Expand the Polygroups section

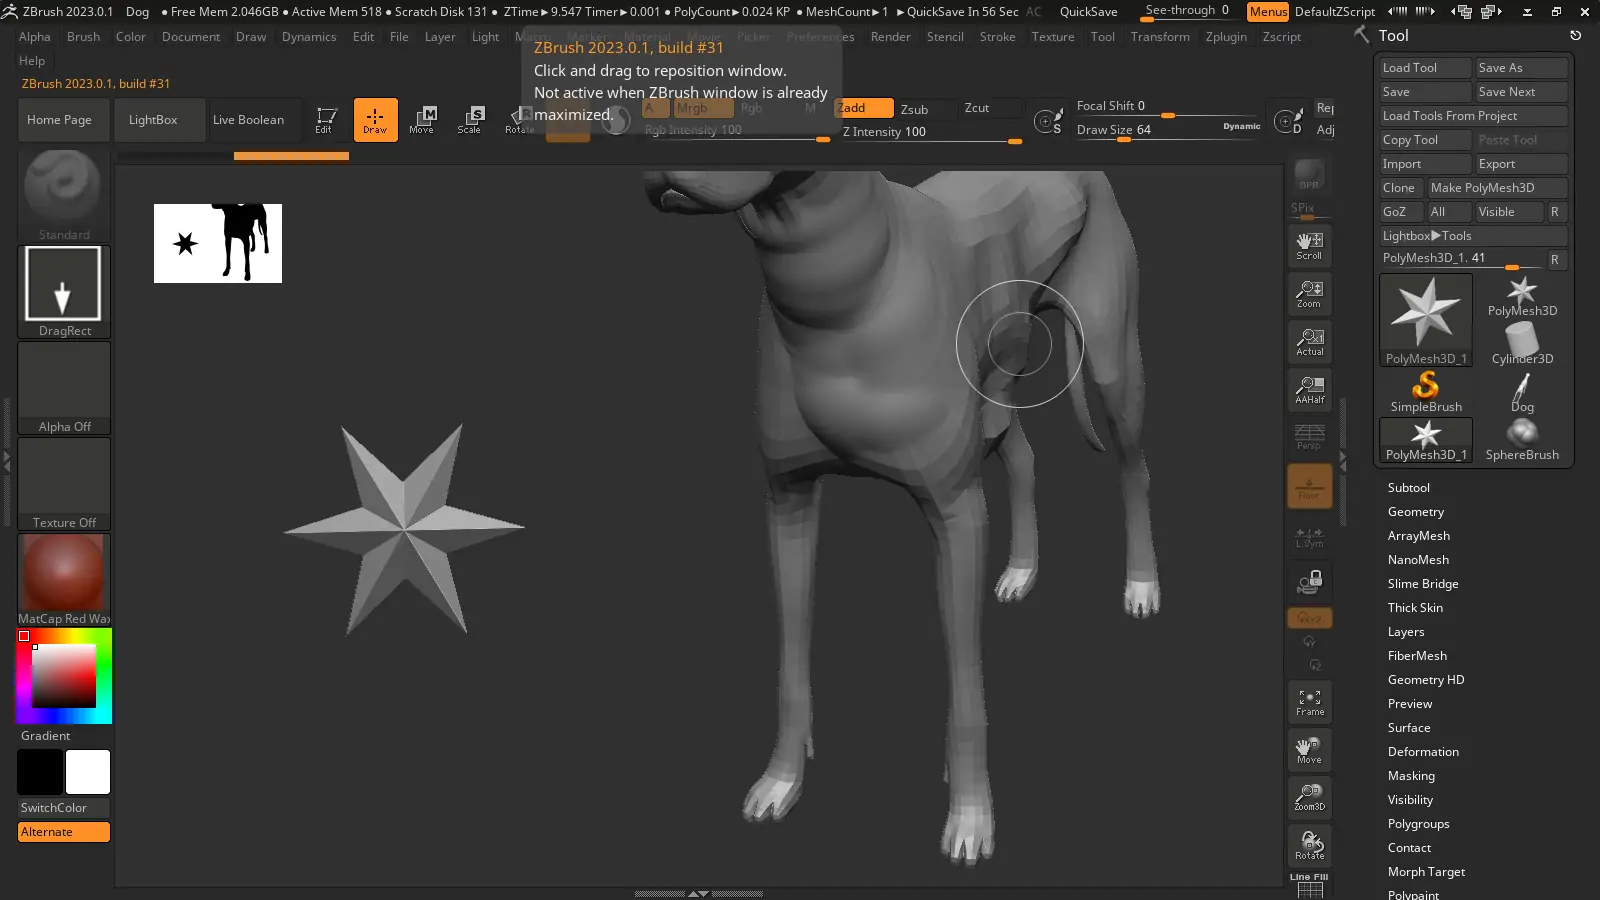pos(1418,824)
